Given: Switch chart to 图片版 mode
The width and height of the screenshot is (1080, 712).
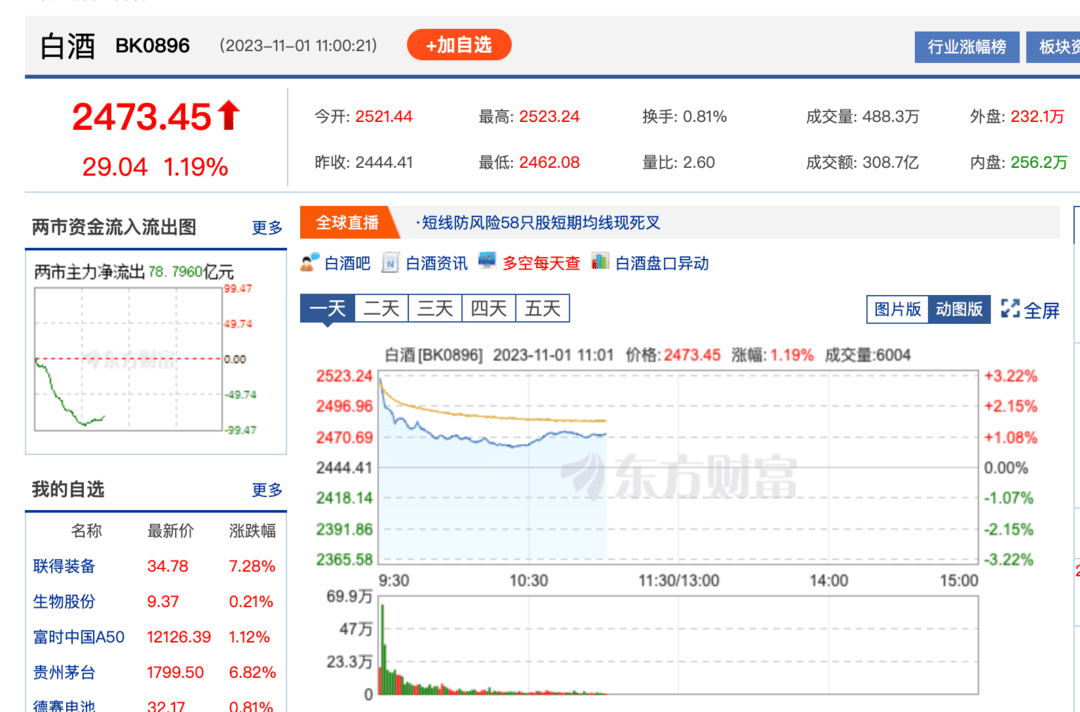Looking at the screenshot, I should pyautogui.click(x=897, y=309).
